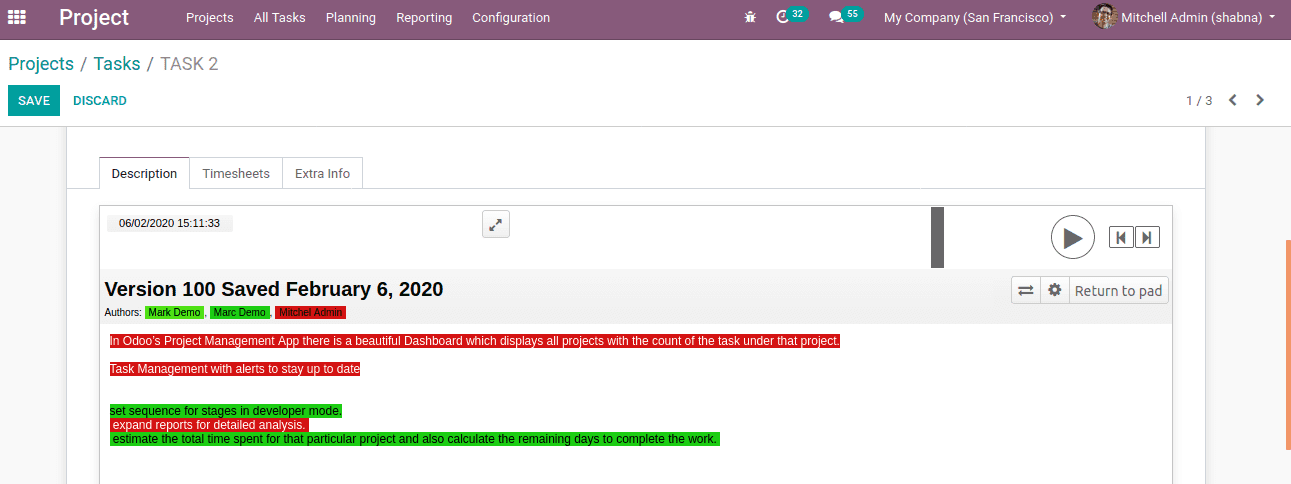Switch to the Extra Info tab
1291x484 pixels.
point(322,173)
